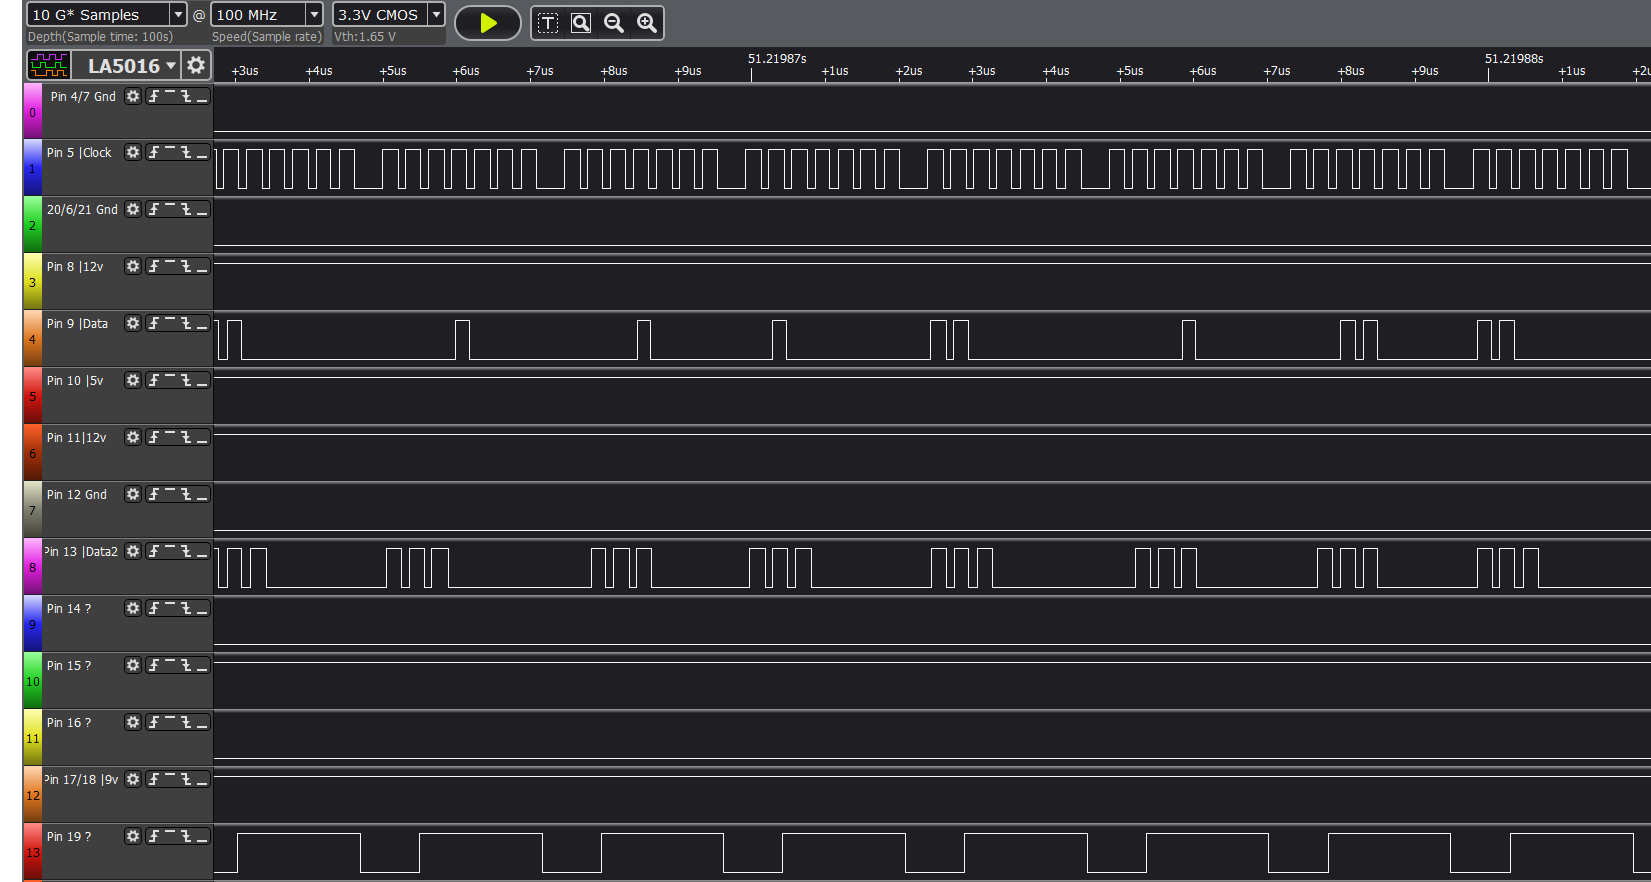Open settings gear for Pin 13 Data2 channel
This screenshot has height=882, width=1651.
133,551
